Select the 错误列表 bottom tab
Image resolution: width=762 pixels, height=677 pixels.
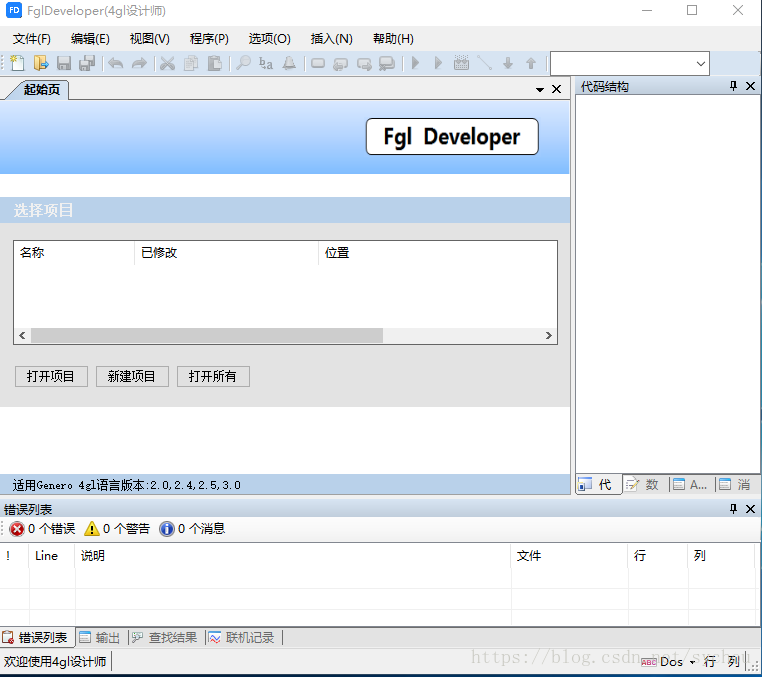pos(35,638)
